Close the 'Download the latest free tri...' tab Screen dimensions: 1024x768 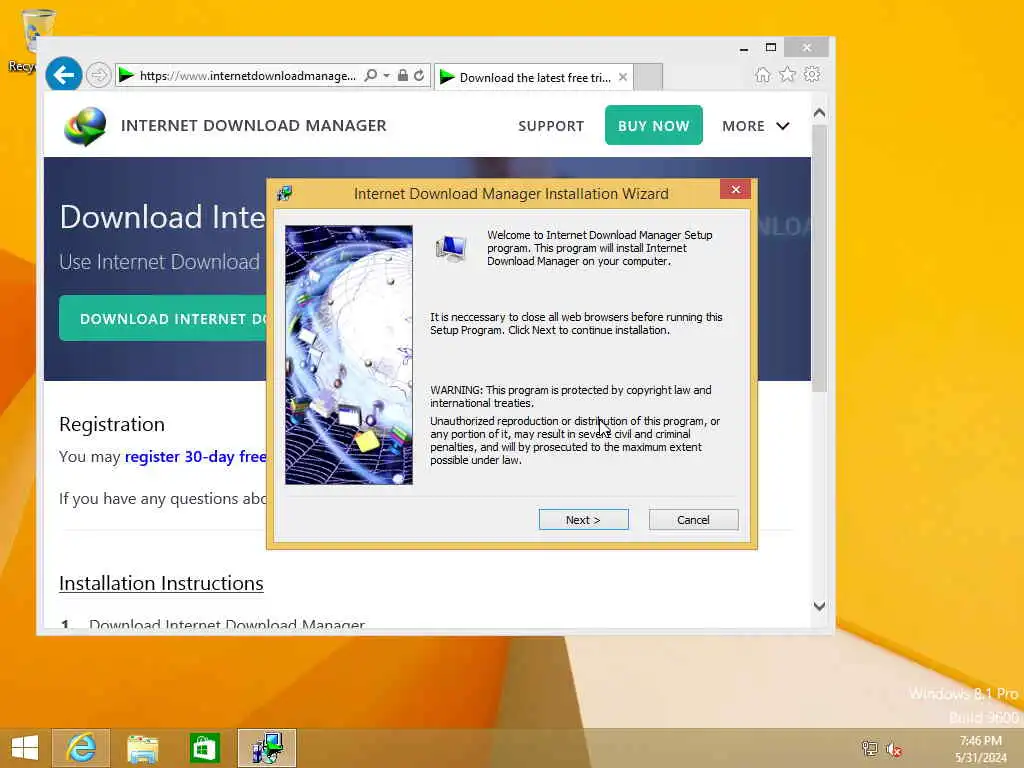(623, 77)
